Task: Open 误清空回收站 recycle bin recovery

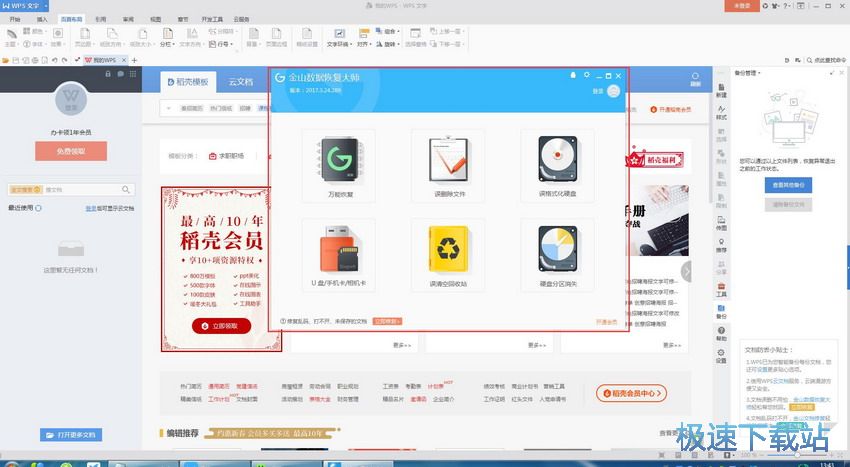Action: click(449, 255)
